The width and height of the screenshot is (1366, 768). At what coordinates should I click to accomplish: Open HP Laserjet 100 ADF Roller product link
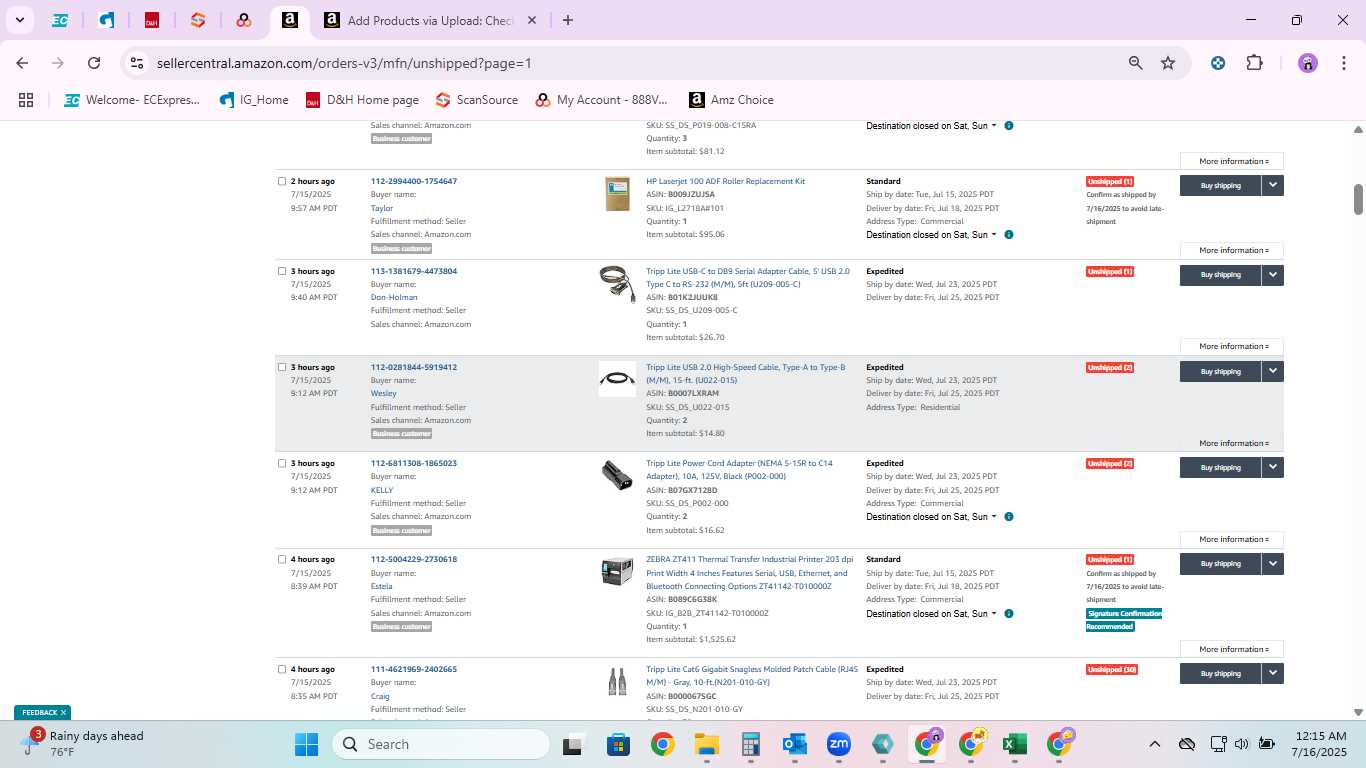point(725,182)
